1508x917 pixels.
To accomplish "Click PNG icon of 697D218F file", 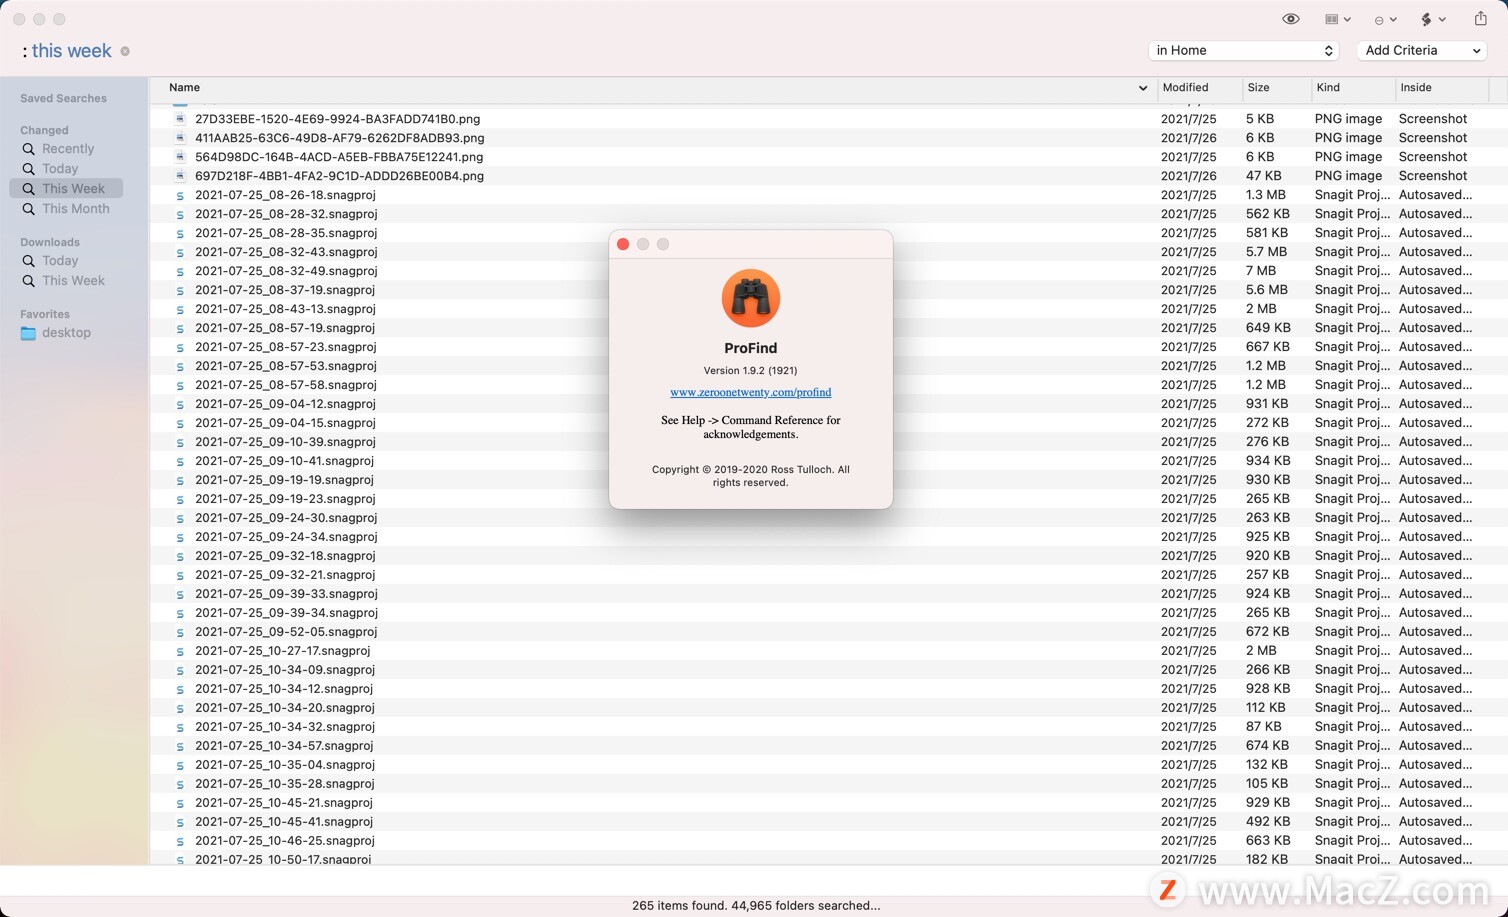I will click(180, 176).
